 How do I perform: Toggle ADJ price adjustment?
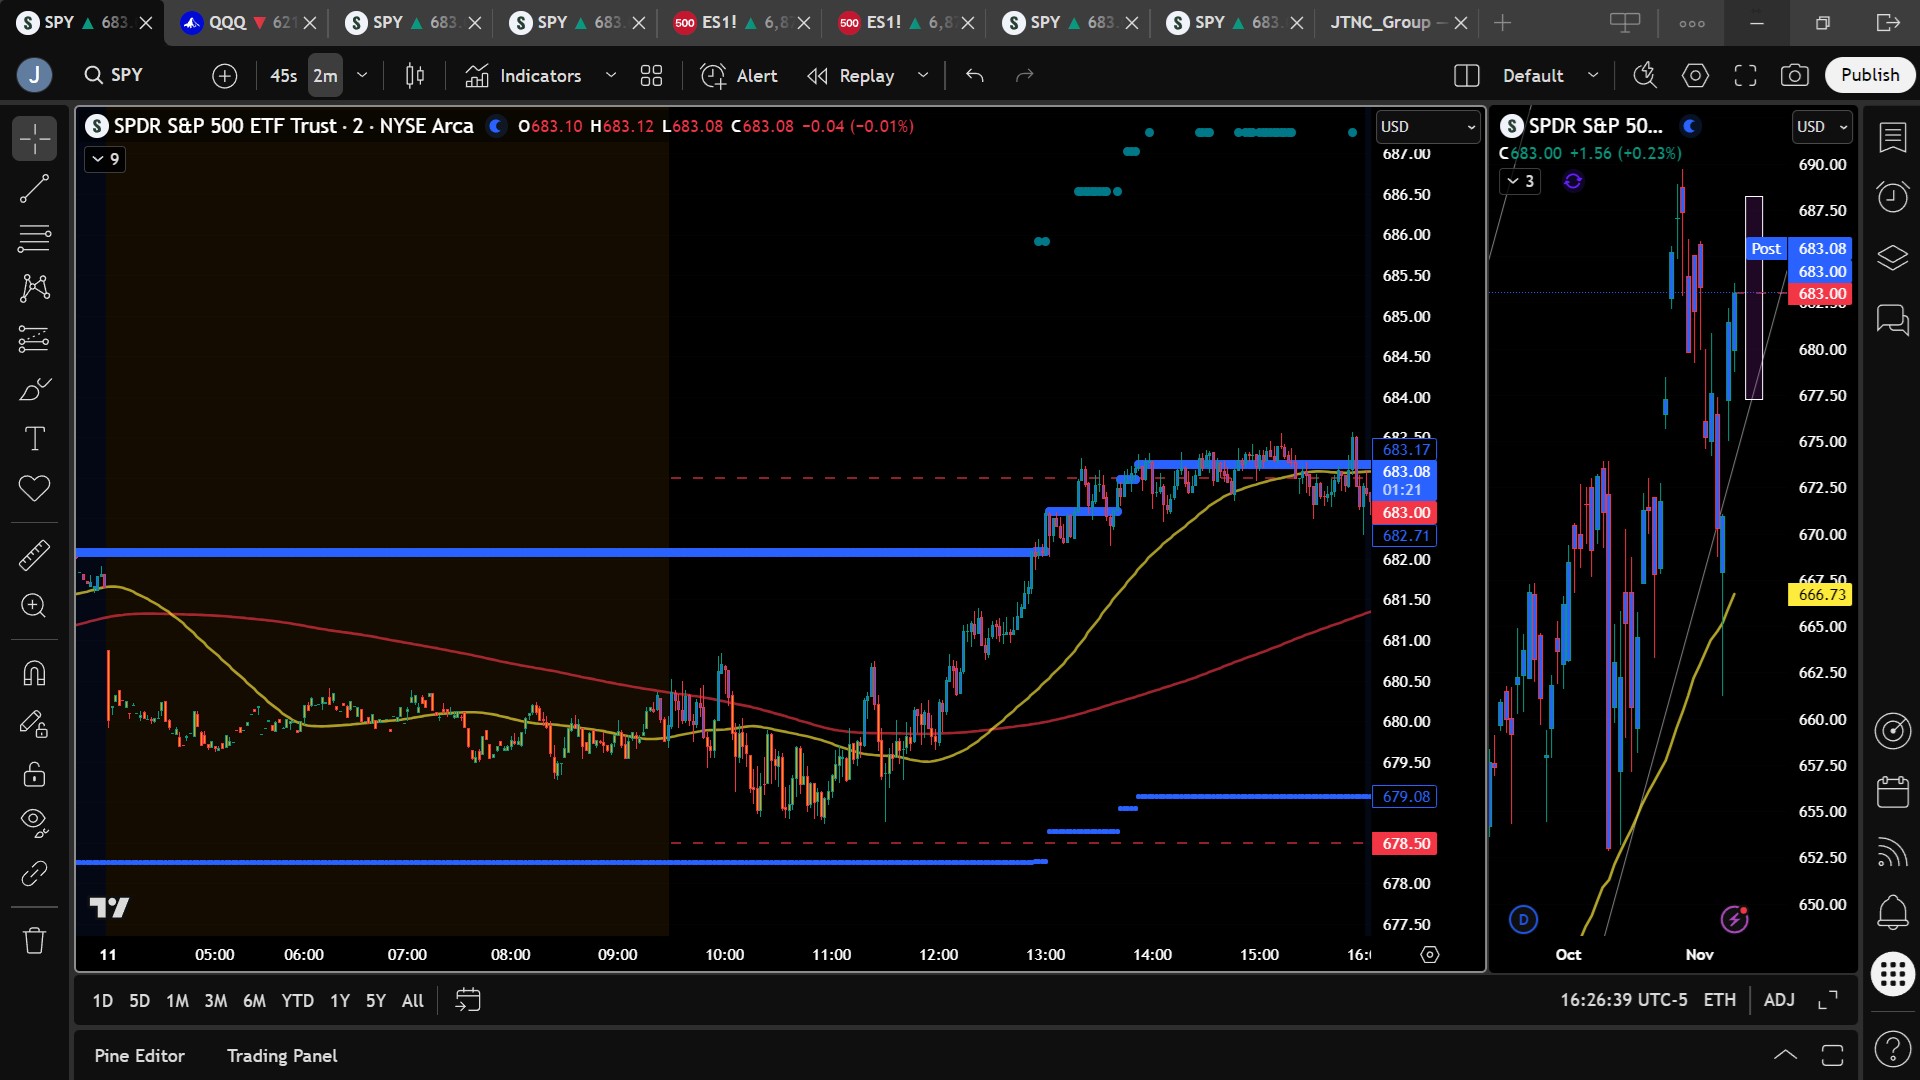click(x=1778, y=1000)
